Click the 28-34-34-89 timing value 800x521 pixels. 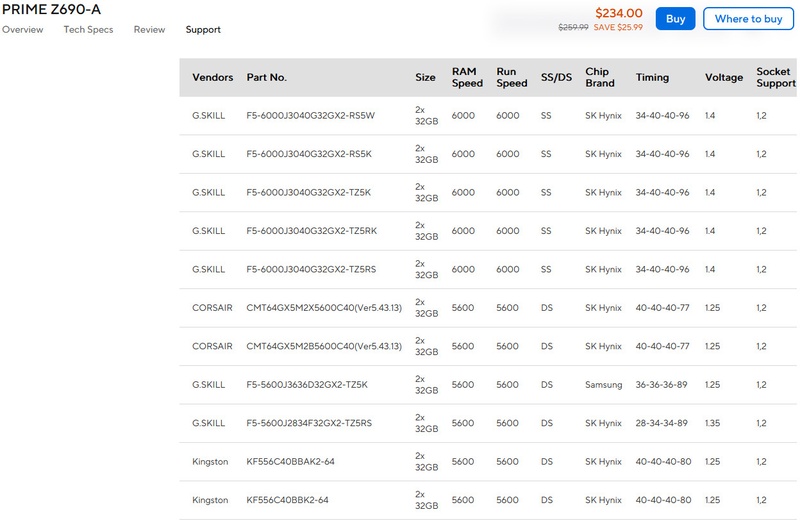[661, 423]
